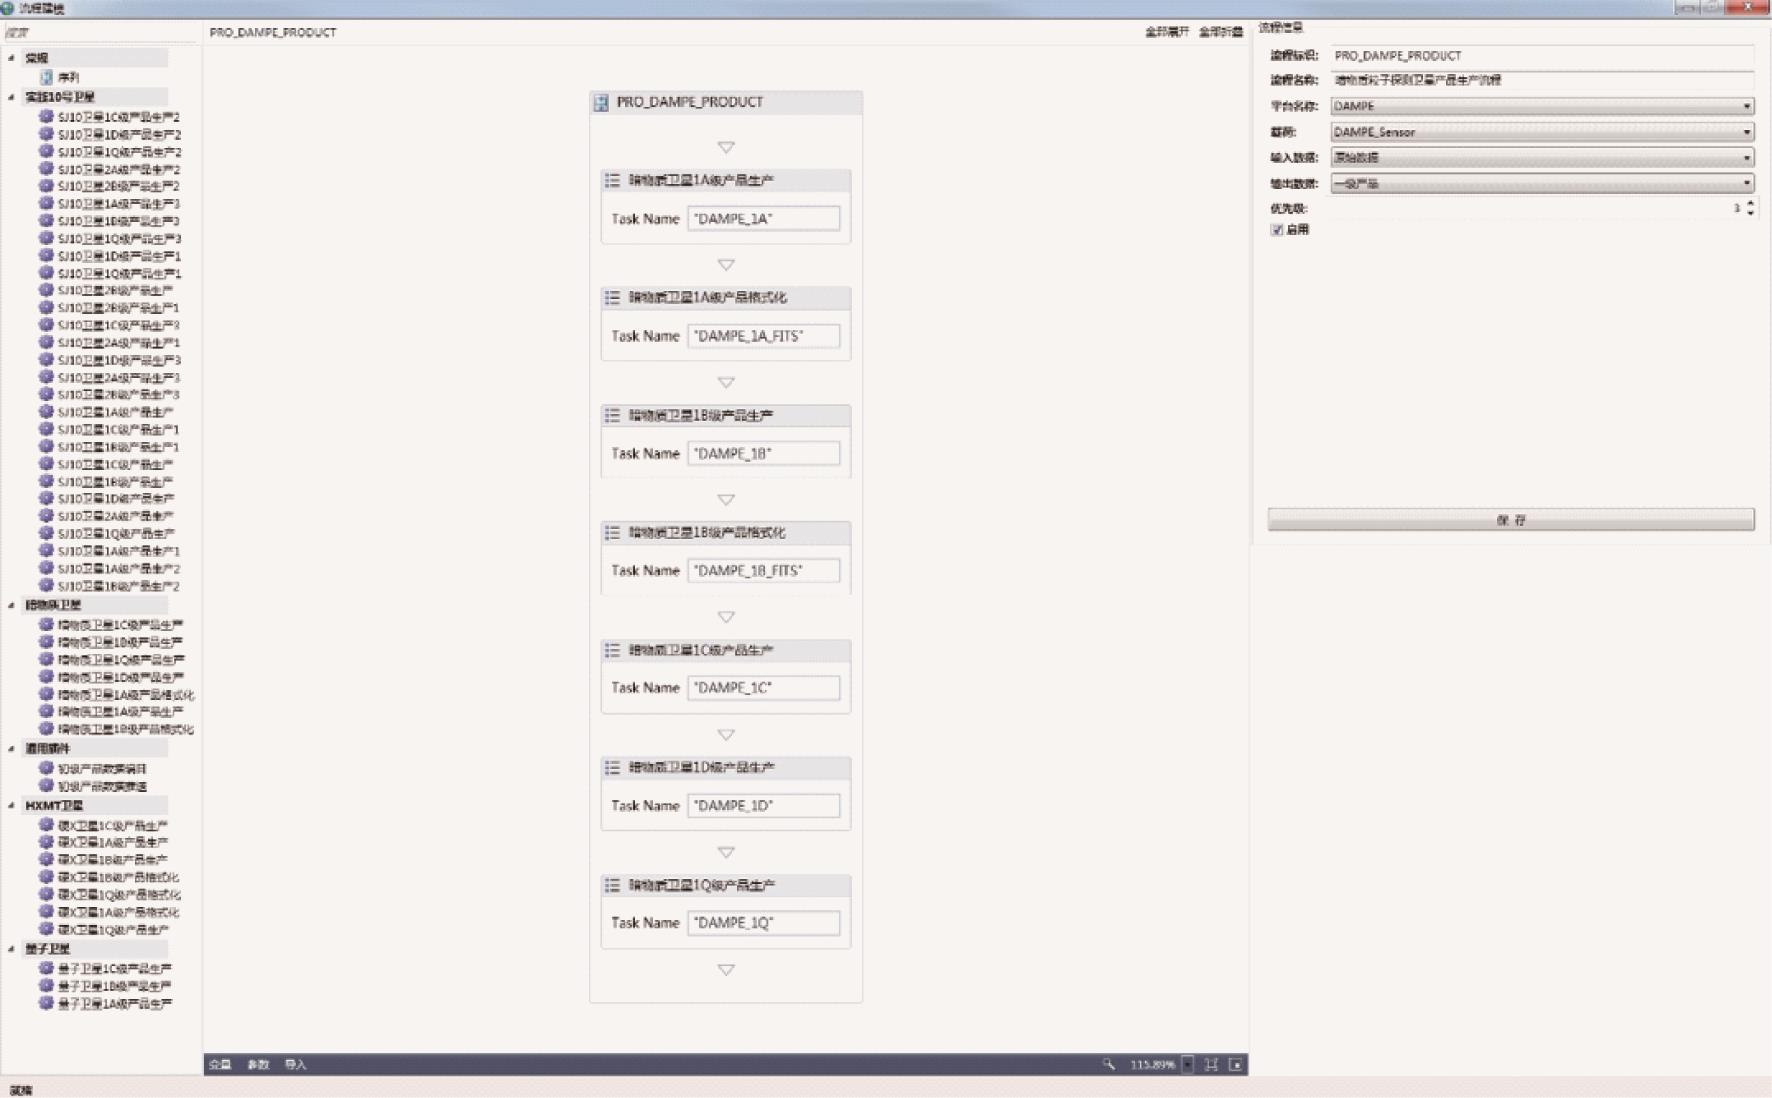Click gear icon of 暗物质卫星1C级产品生产

pos(46,624)
